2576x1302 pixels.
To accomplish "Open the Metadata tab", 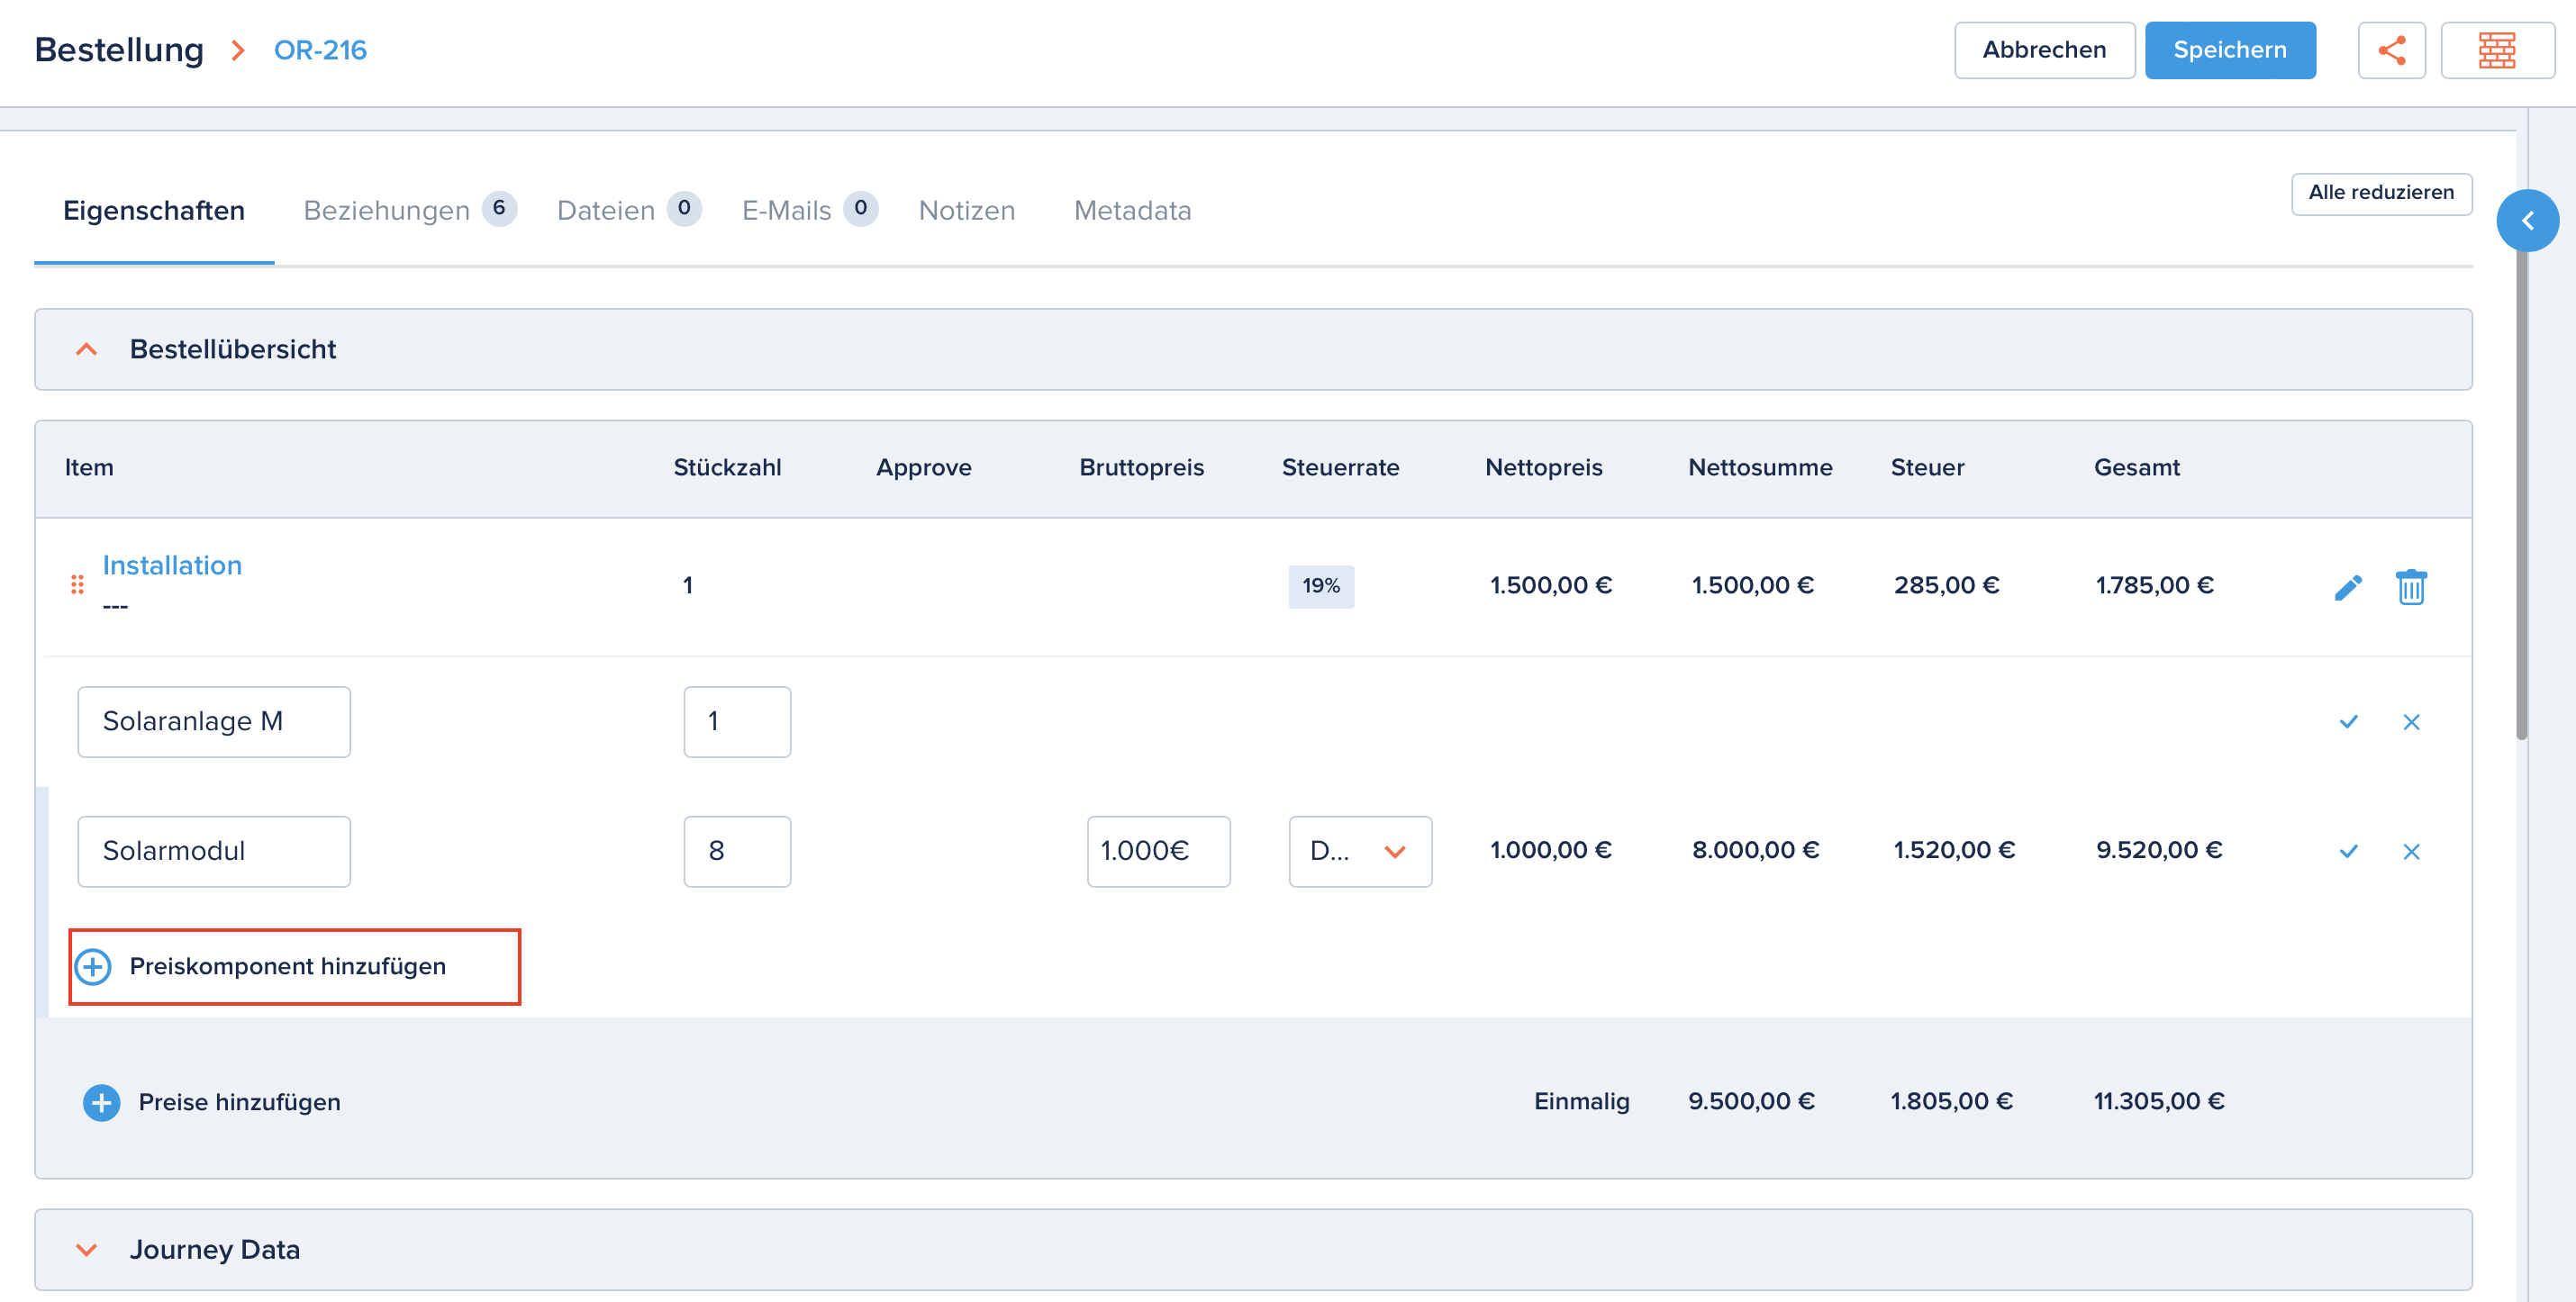I will click(x=1132, y=211).
